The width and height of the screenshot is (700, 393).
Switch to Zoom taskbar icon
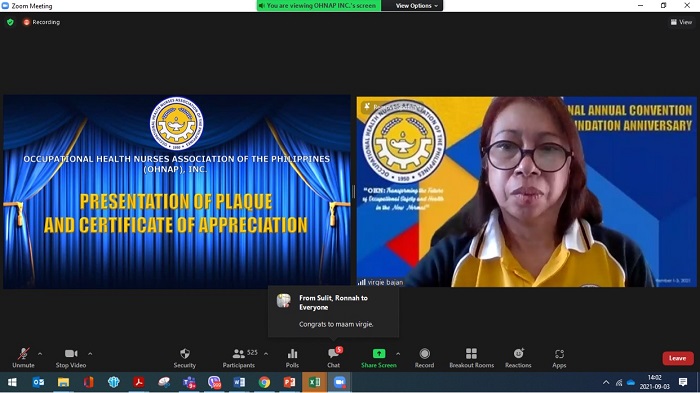tap(340, 382)
